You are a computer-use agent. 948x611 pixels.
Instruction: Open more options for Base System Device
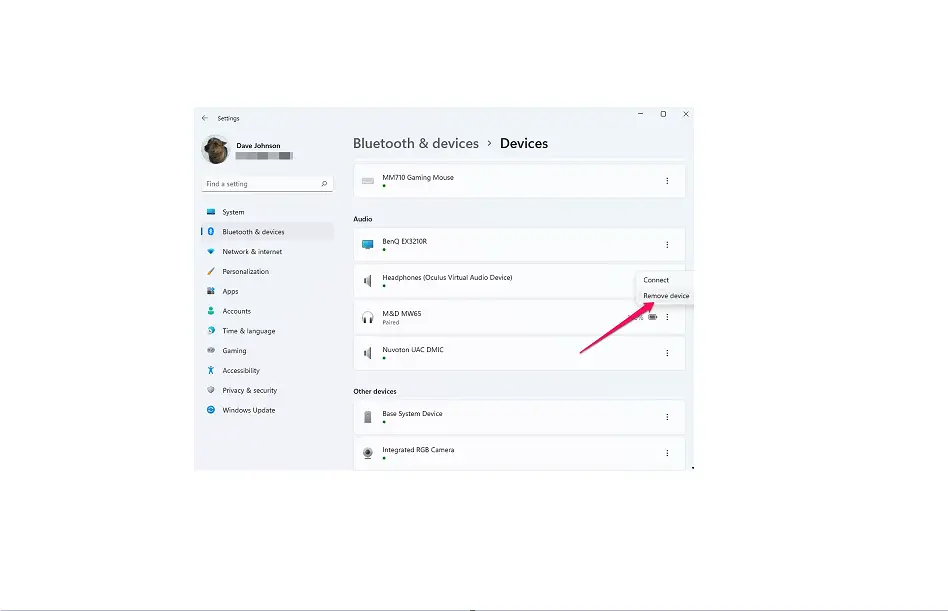pos(667,417)
